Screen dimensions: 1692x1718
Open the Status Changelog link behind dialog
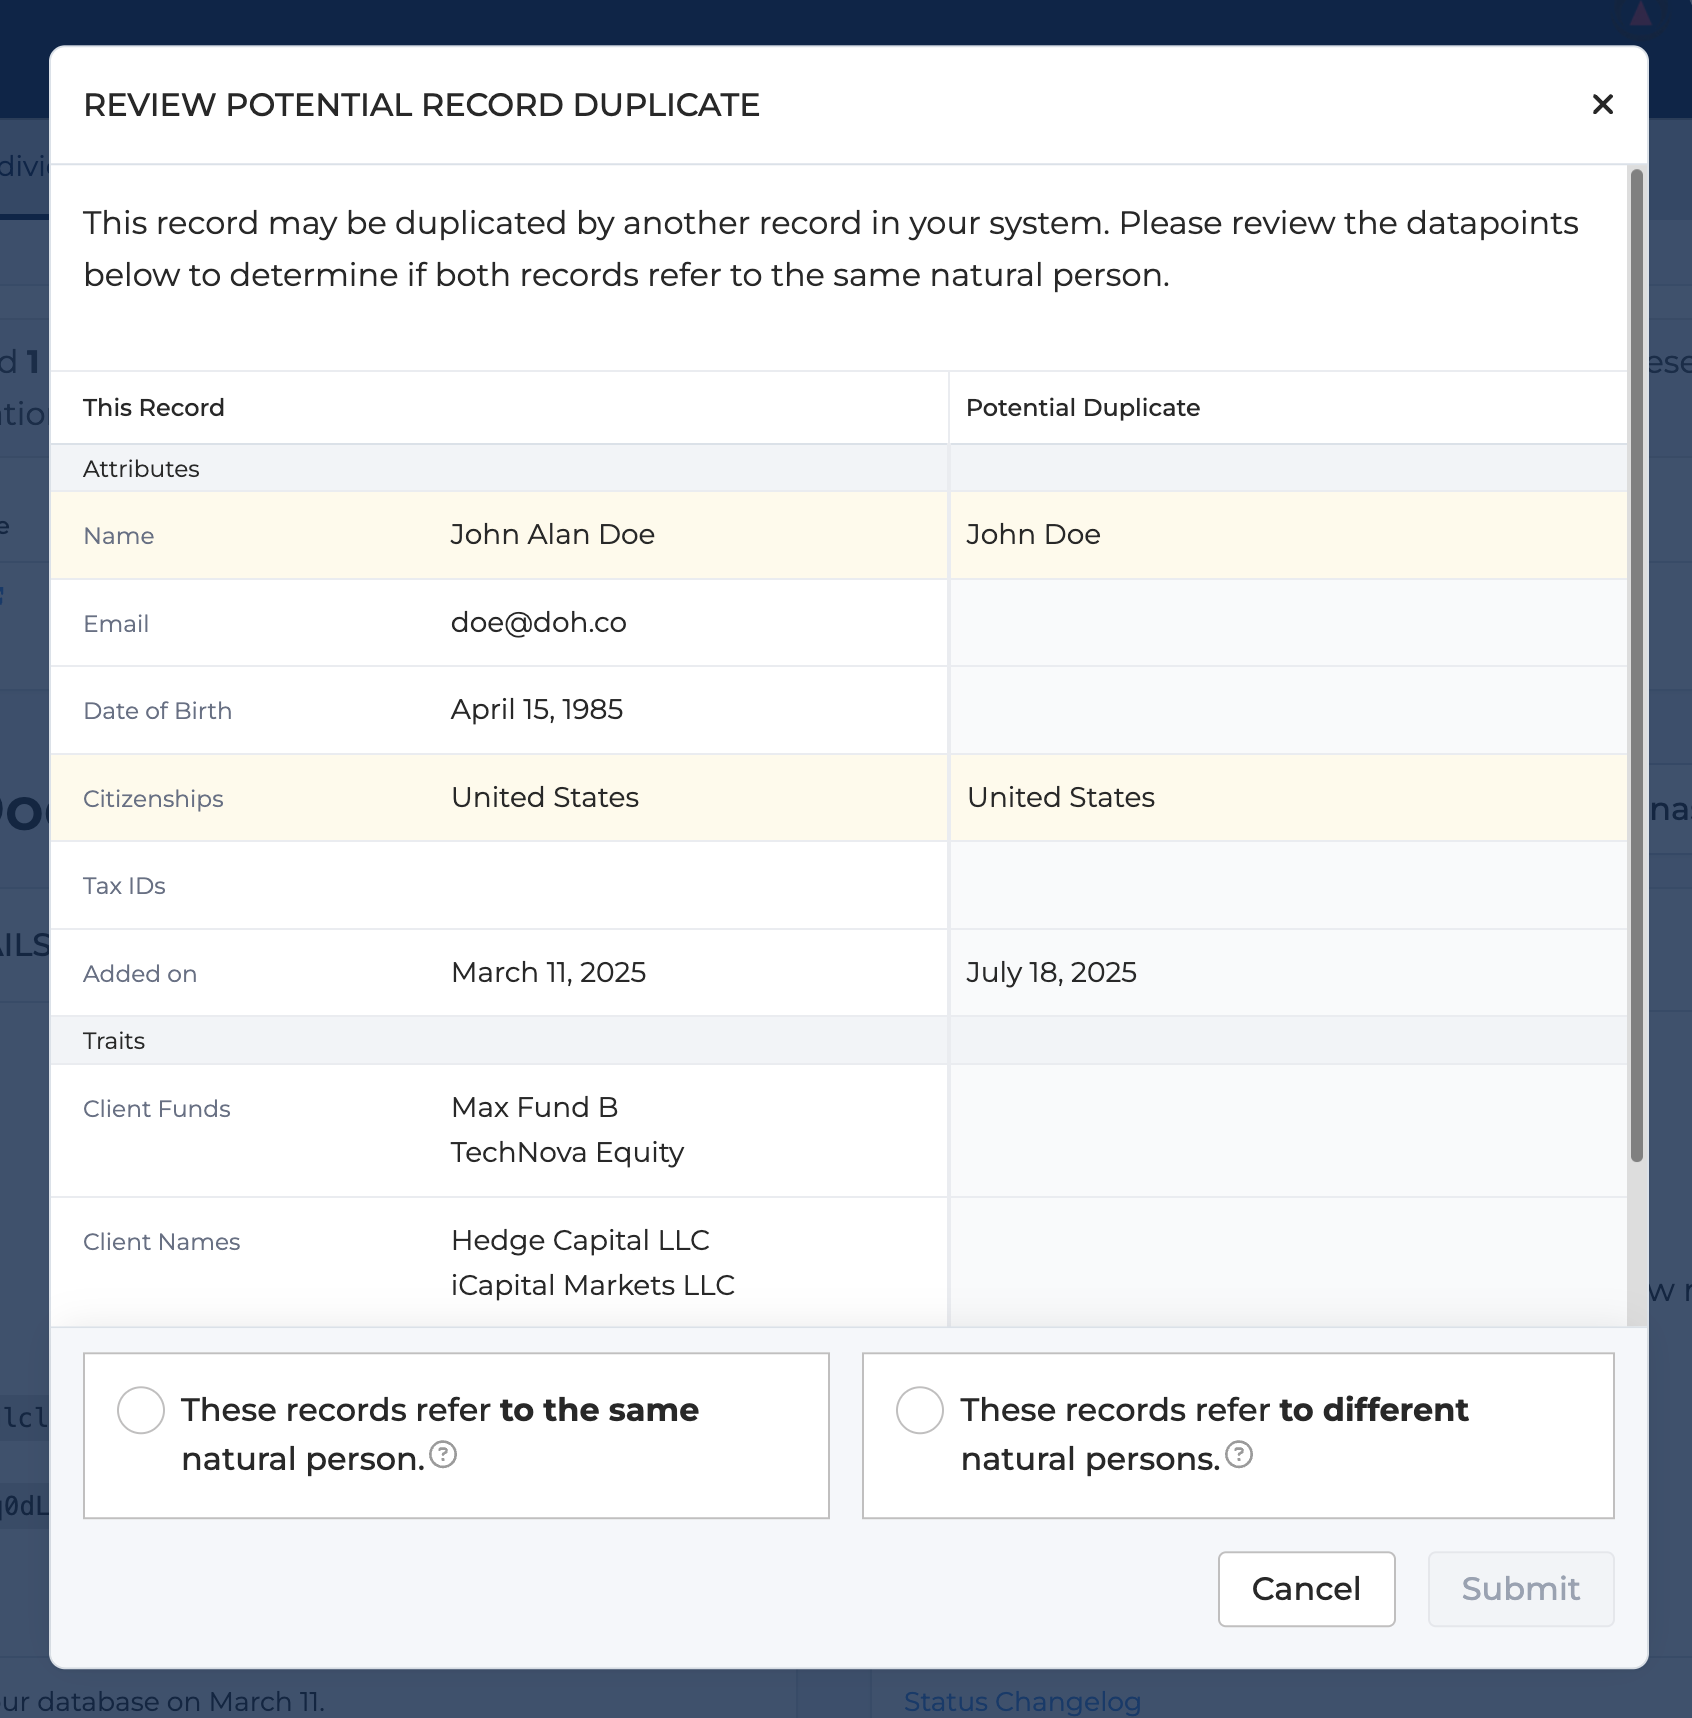click(1022, 1701)
